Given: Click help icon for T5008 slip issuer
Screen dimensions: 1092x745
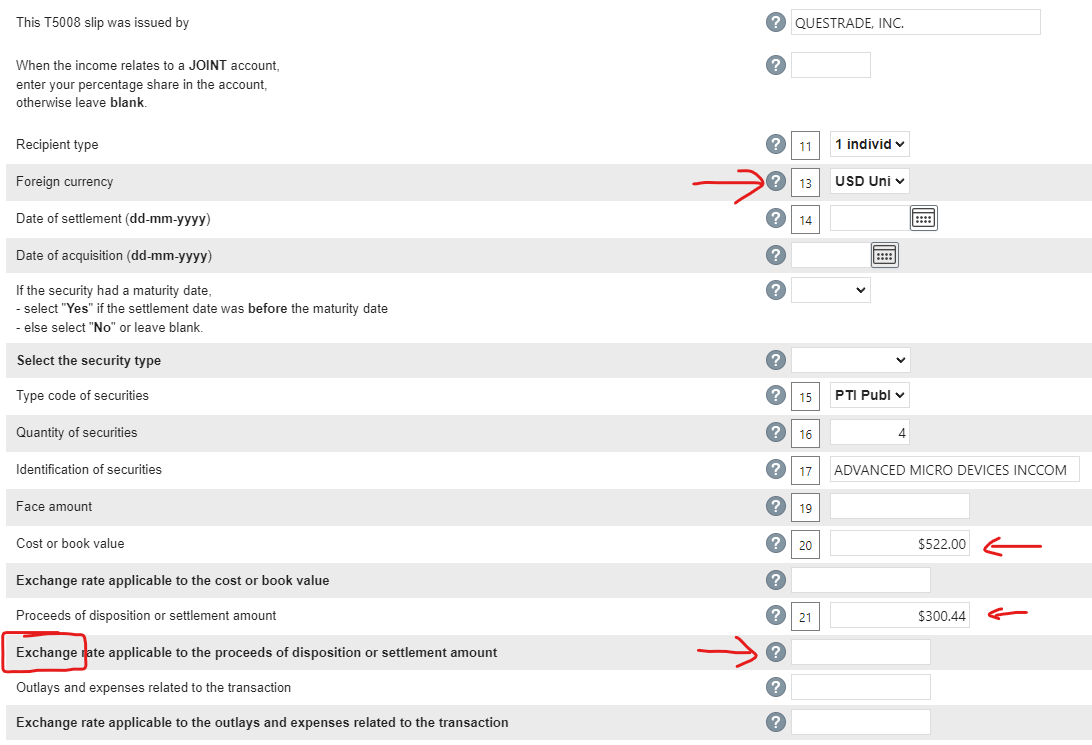Looking at the screenshot, I should (775, 23).
